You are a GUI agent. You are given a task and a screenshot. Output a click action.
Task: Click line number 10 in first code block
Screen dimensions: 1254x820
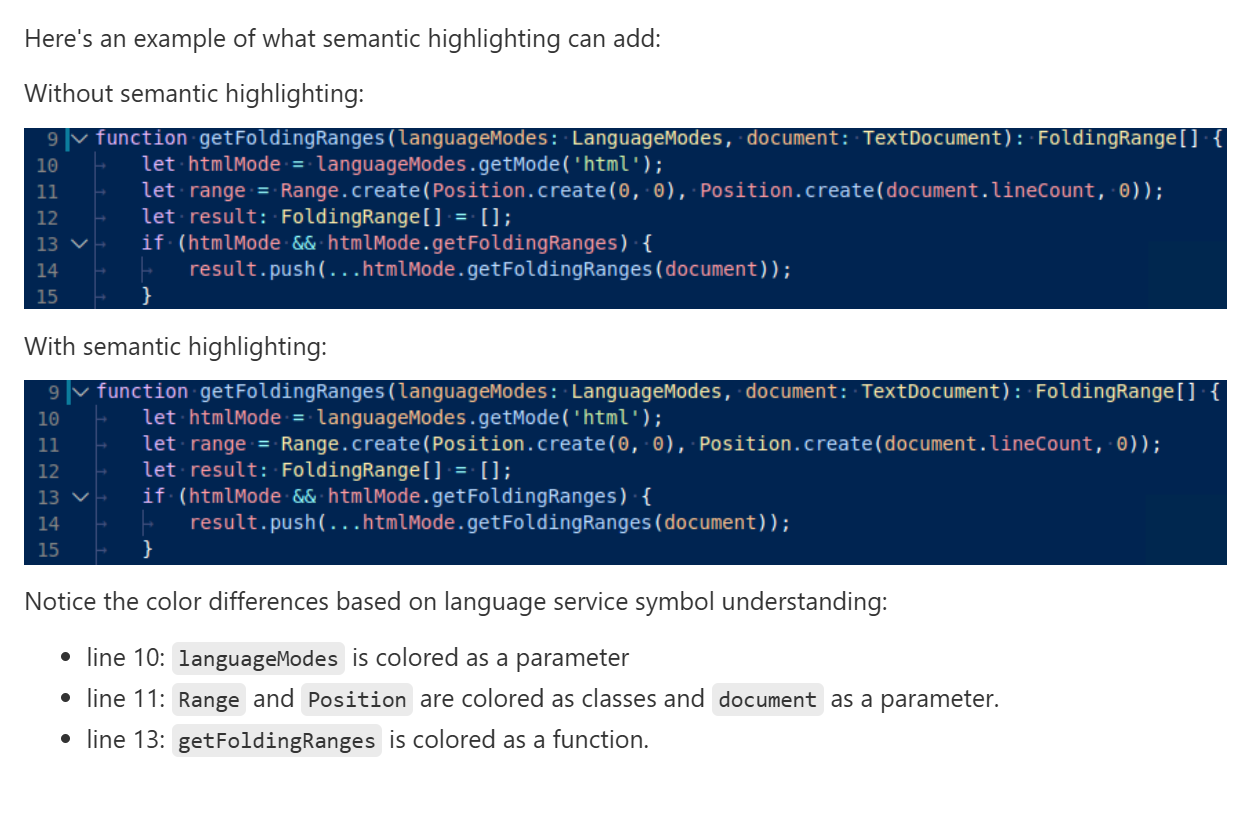47,165
